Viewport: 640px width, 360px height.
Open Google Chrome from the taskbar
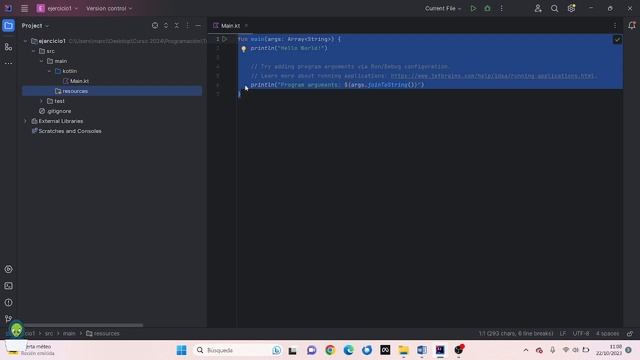point(330,350)
